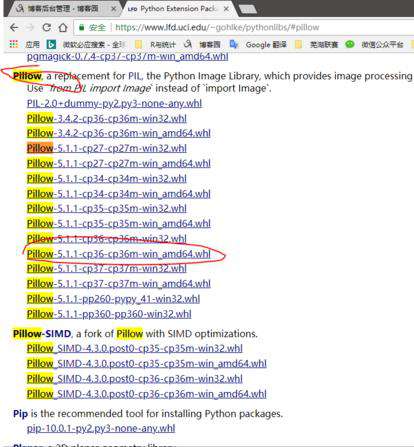Open the browser home page icon
The width and height of the screenshot is (414, 447).
[x=63, y=28]
